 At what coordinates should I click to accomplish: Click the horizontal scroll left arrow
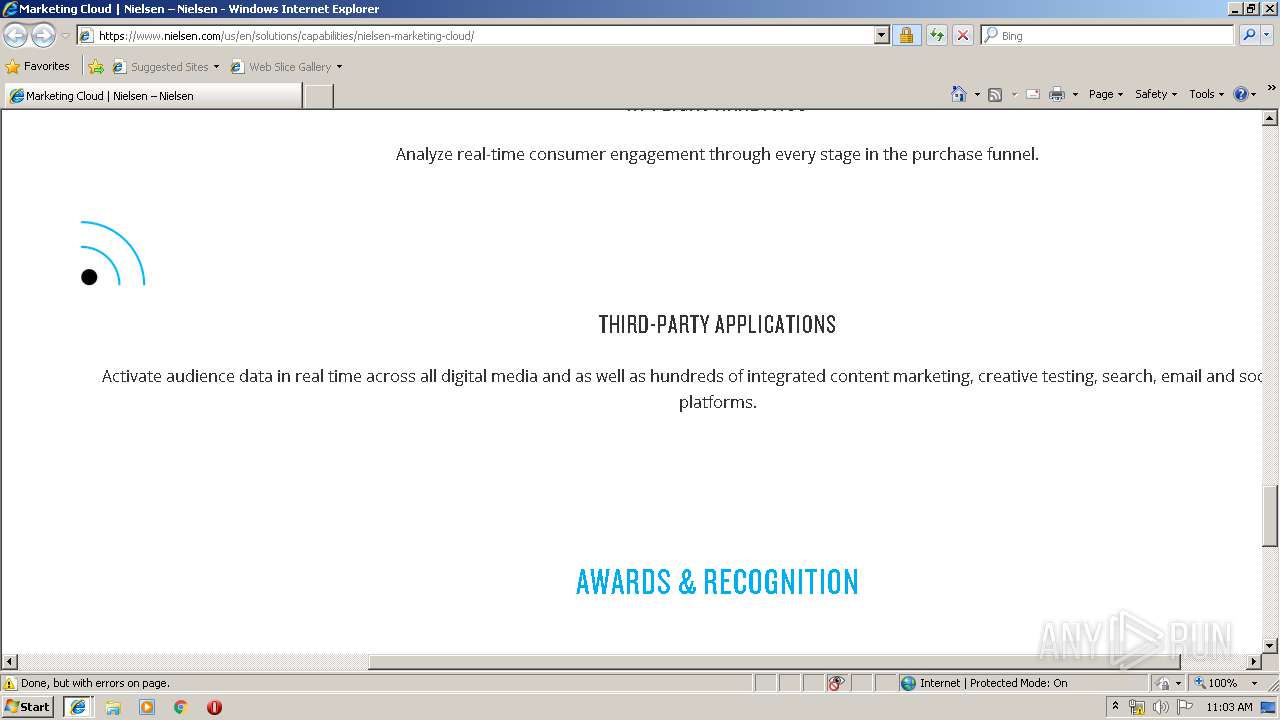point(9,662)
